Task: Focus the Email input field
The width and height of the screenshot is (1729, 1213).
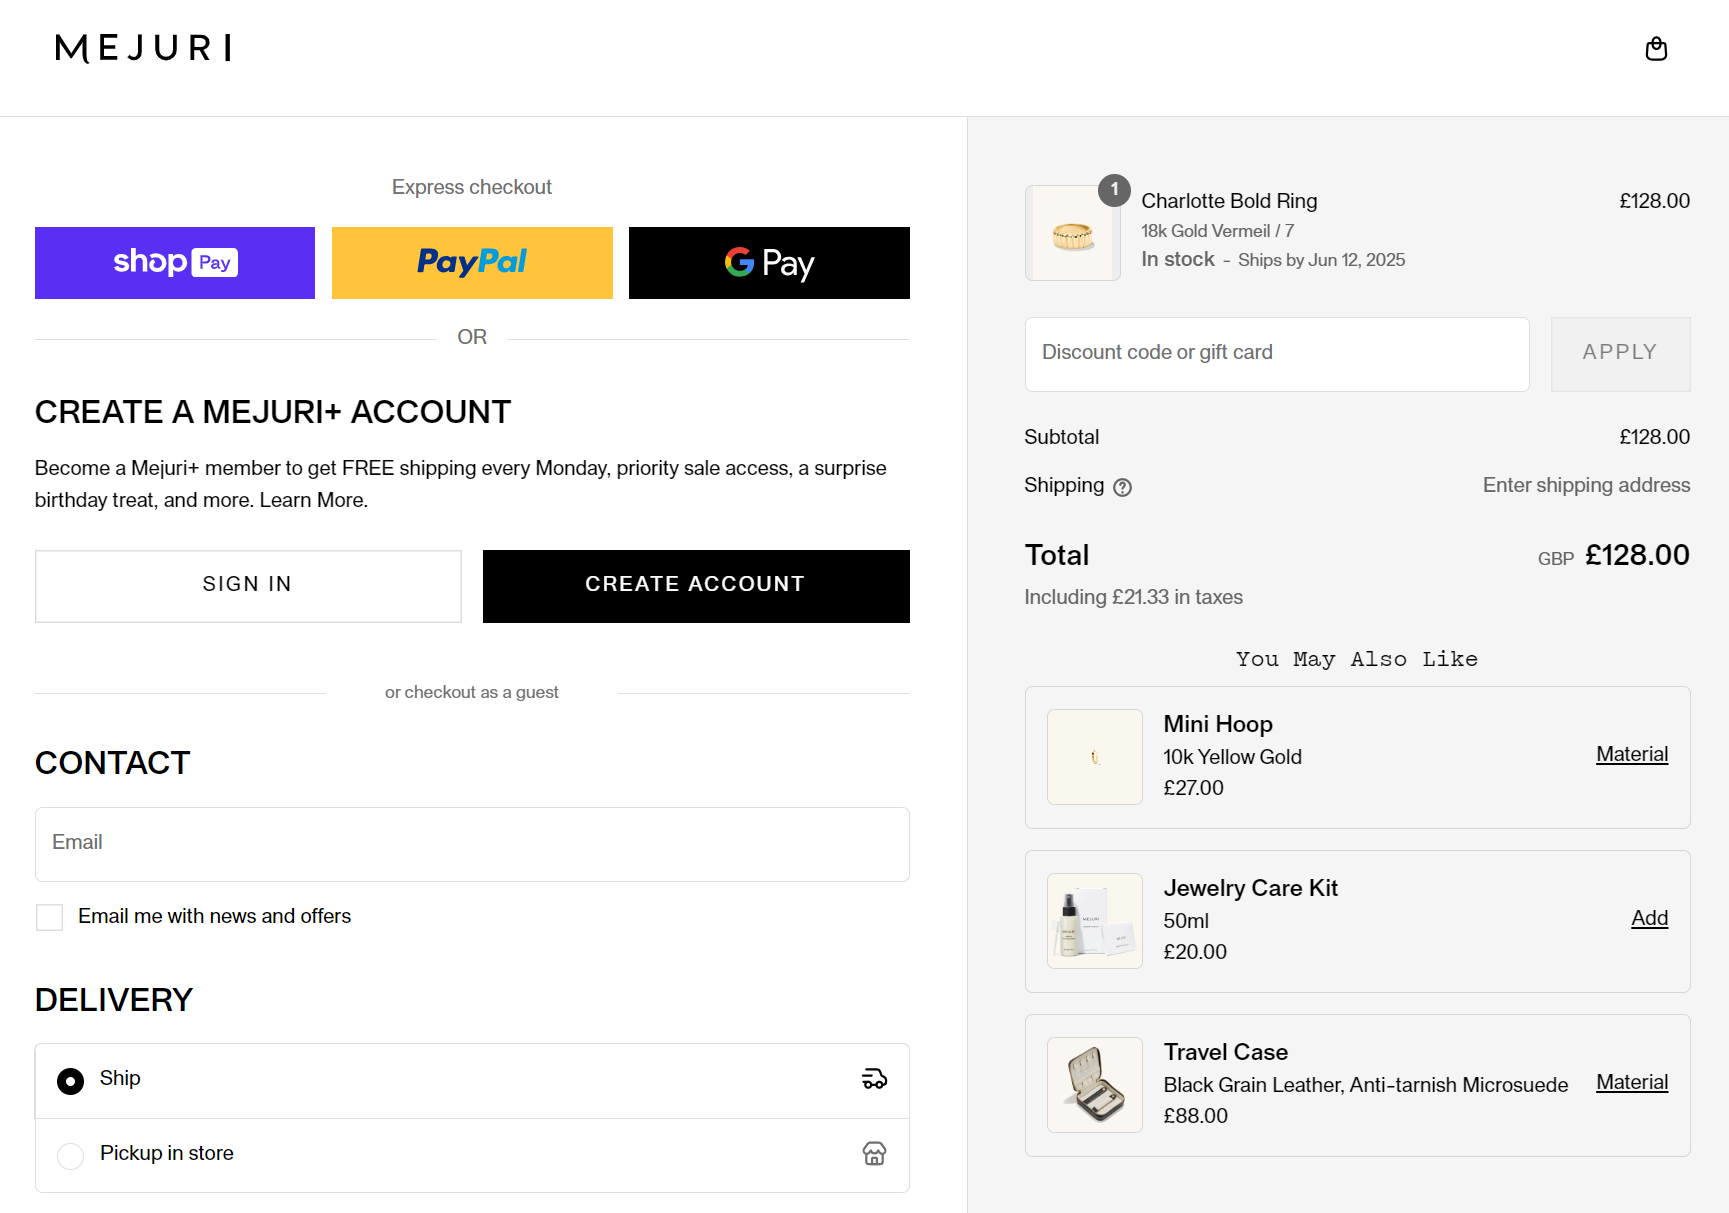Action: tap(472, 844)
